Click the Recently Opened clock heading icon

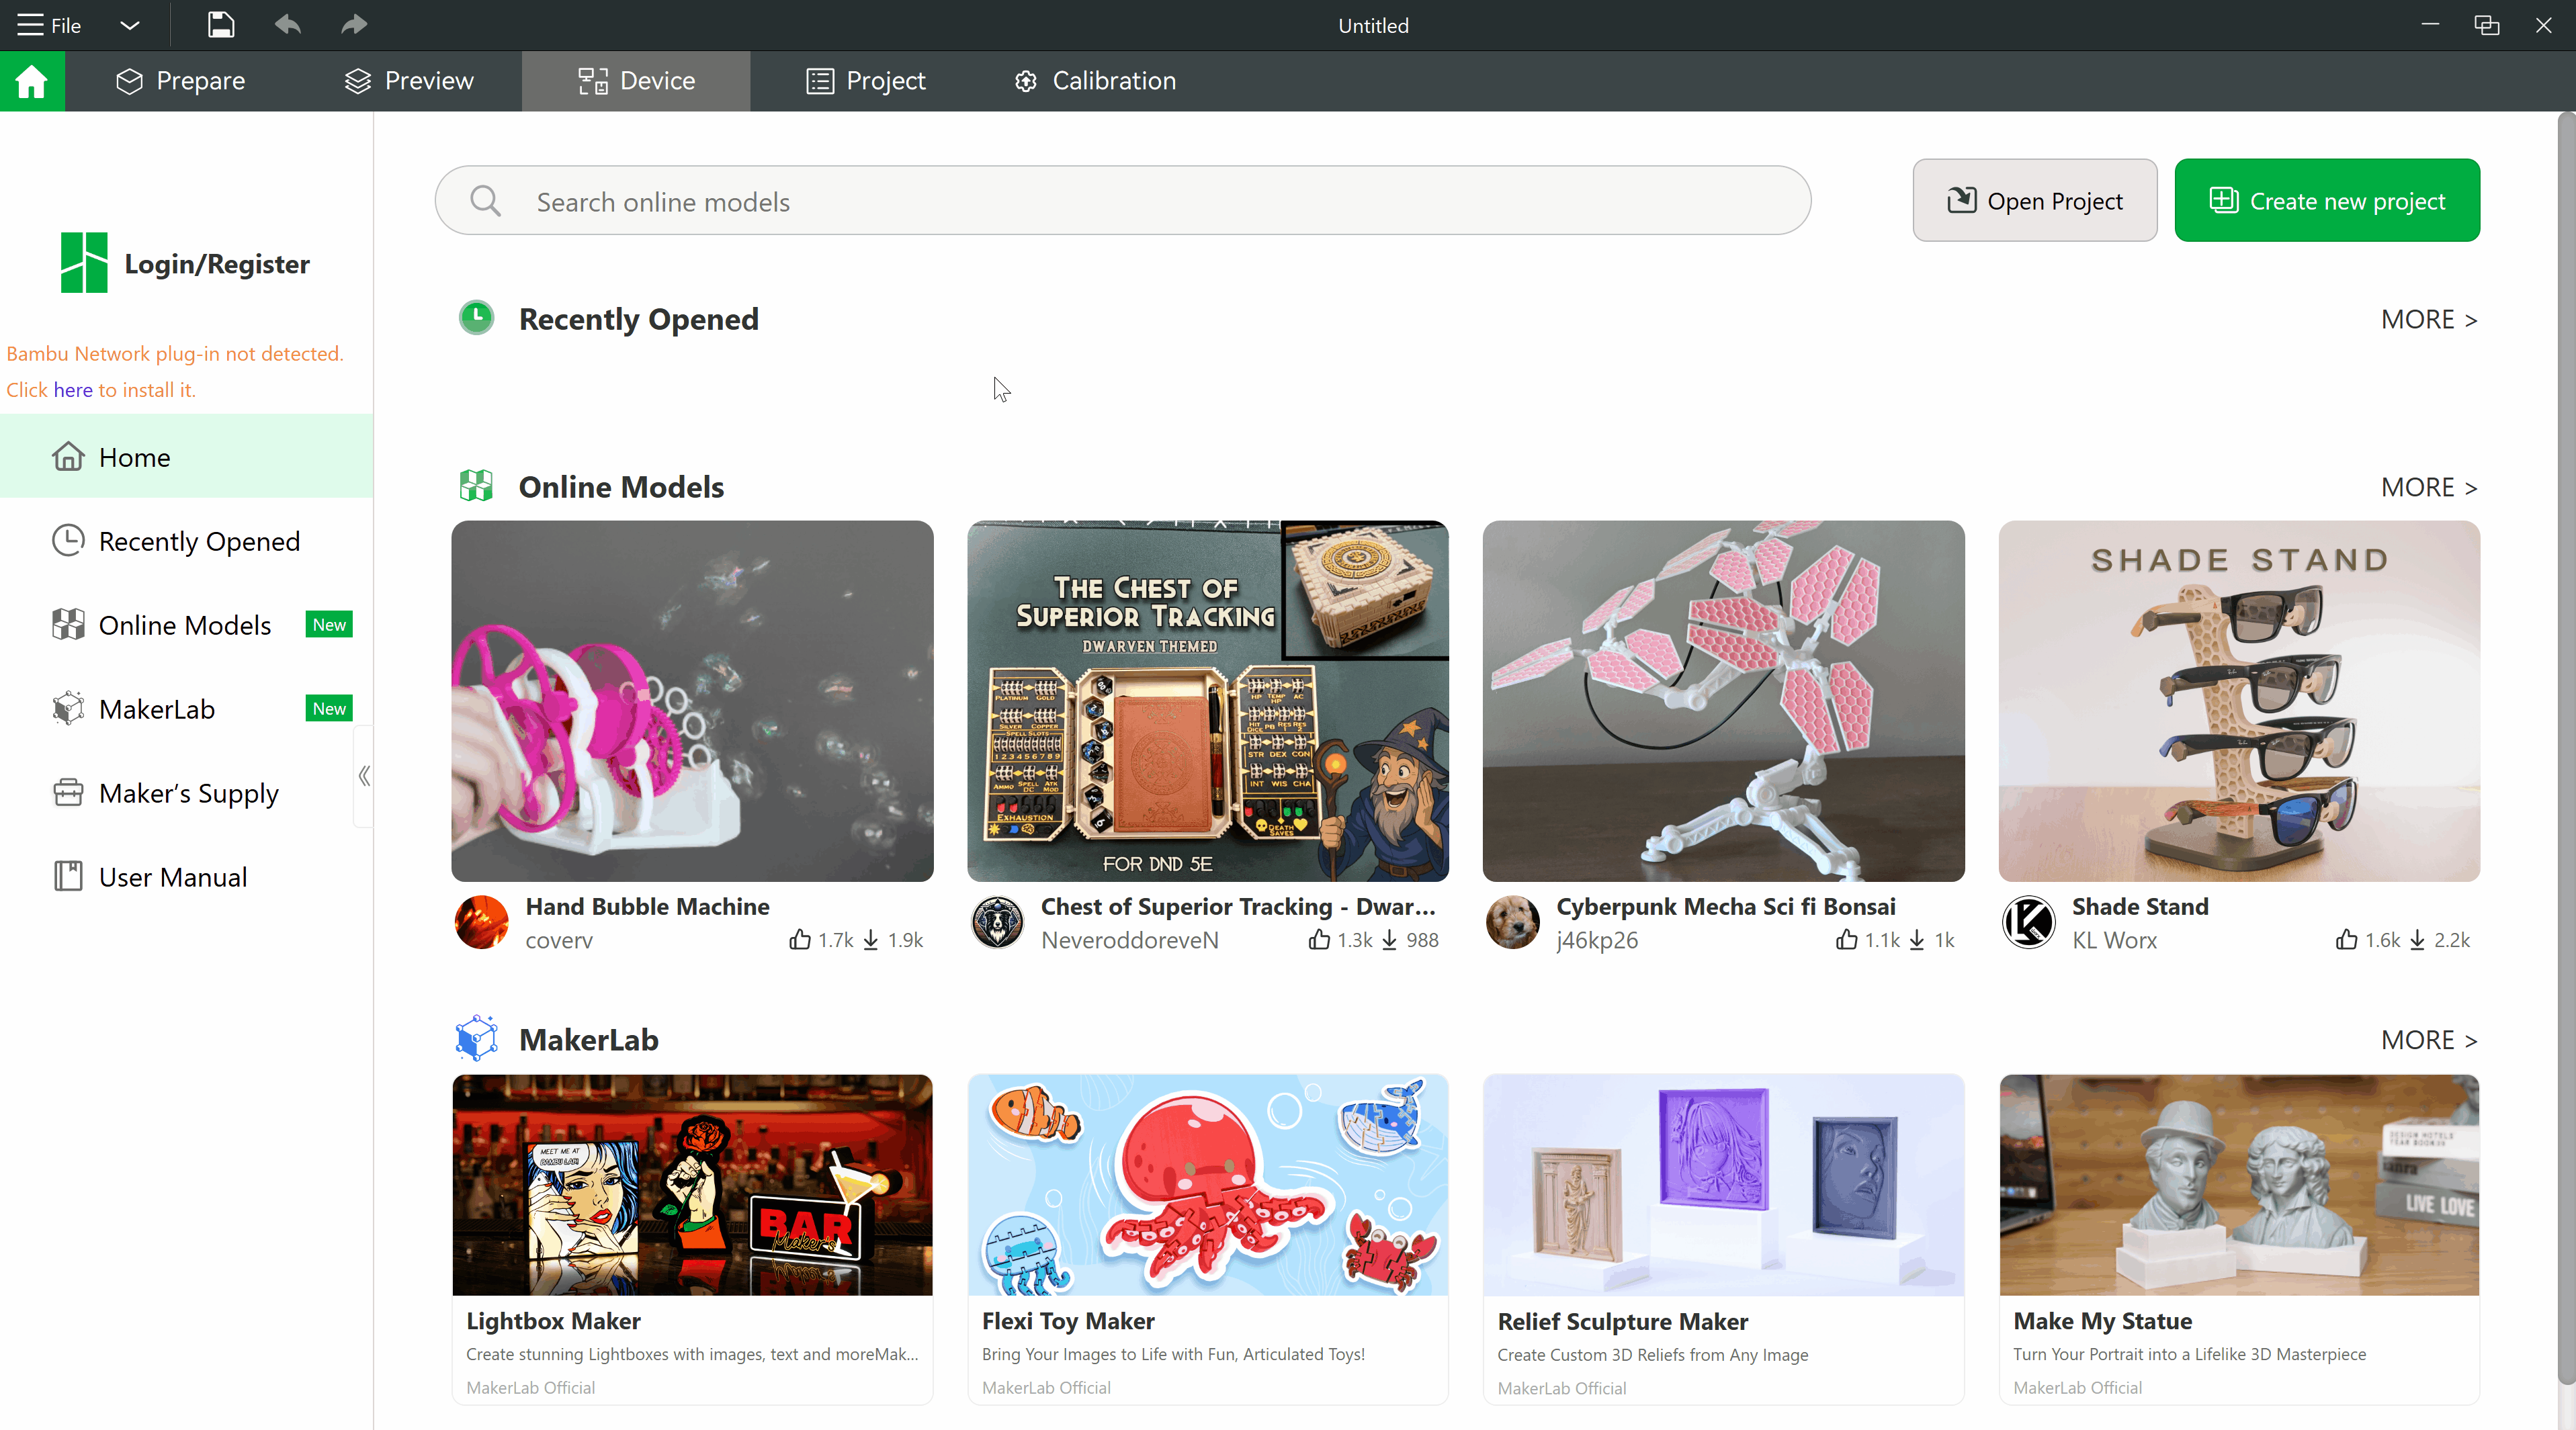coord(477,318)
